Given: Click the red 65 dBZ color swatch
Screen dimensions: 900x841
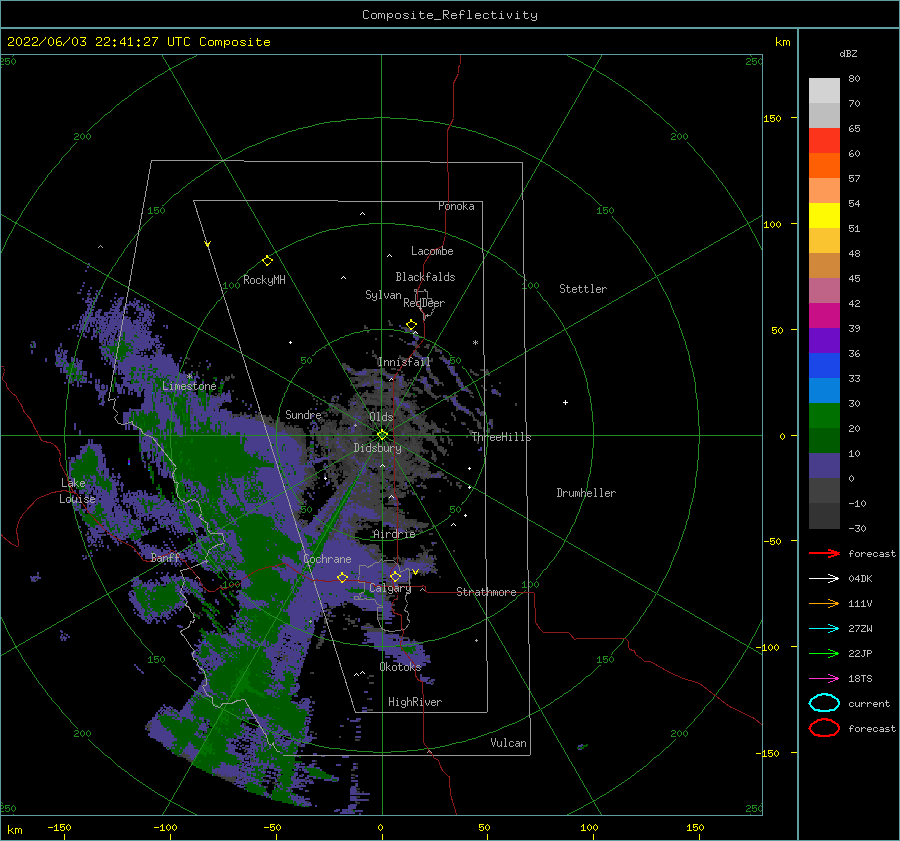Looking at the screenshot, I should click(824, 141).
